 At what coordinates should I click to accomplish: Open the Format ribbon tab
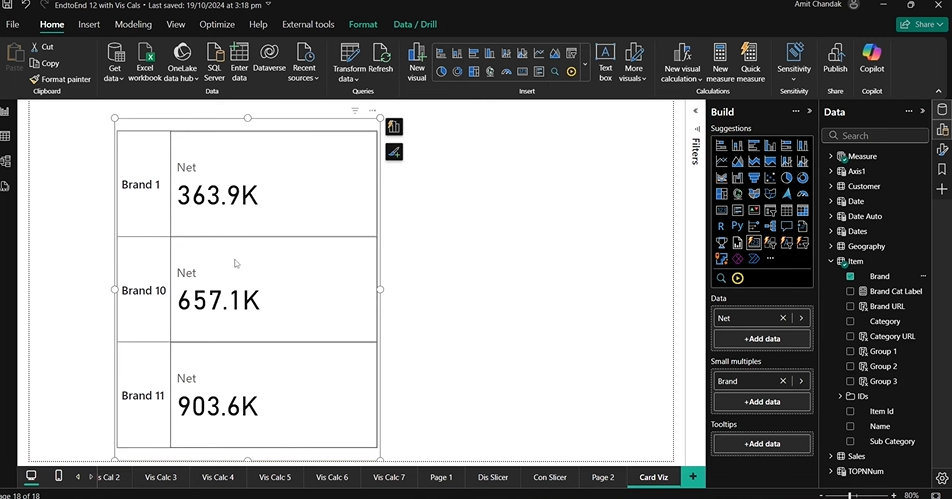click(363, 24)
